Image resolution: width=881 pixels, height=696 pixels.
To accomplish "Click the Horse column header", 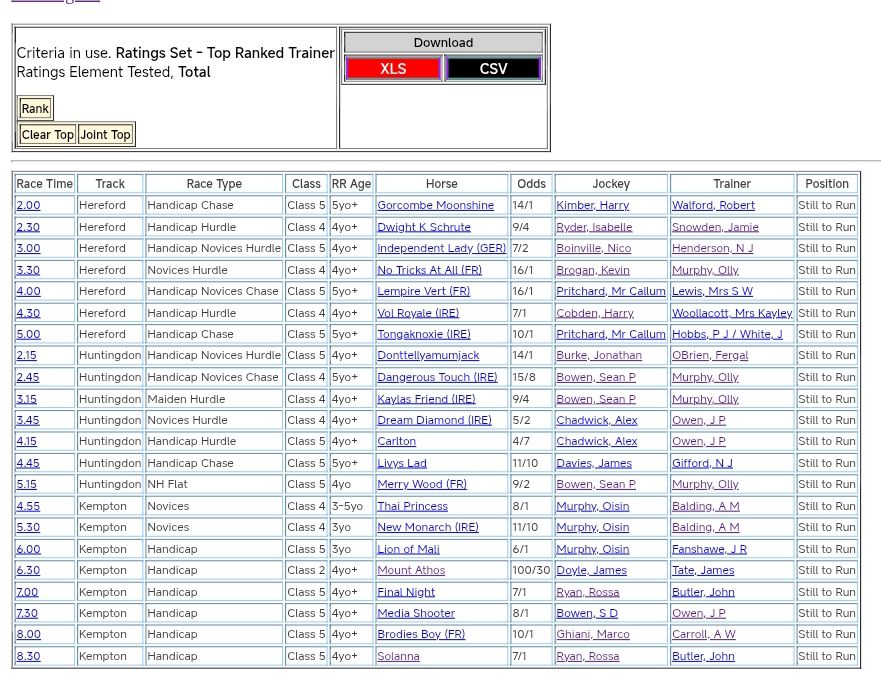I will pos(441,184).
